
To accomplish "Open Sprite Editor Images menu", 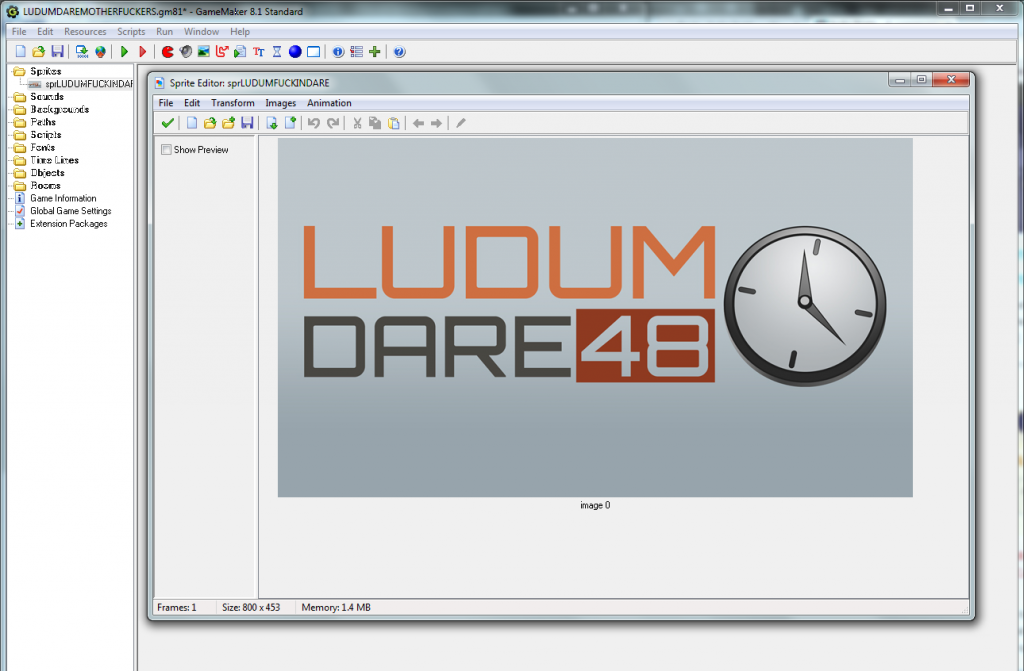I will [281, 103].
